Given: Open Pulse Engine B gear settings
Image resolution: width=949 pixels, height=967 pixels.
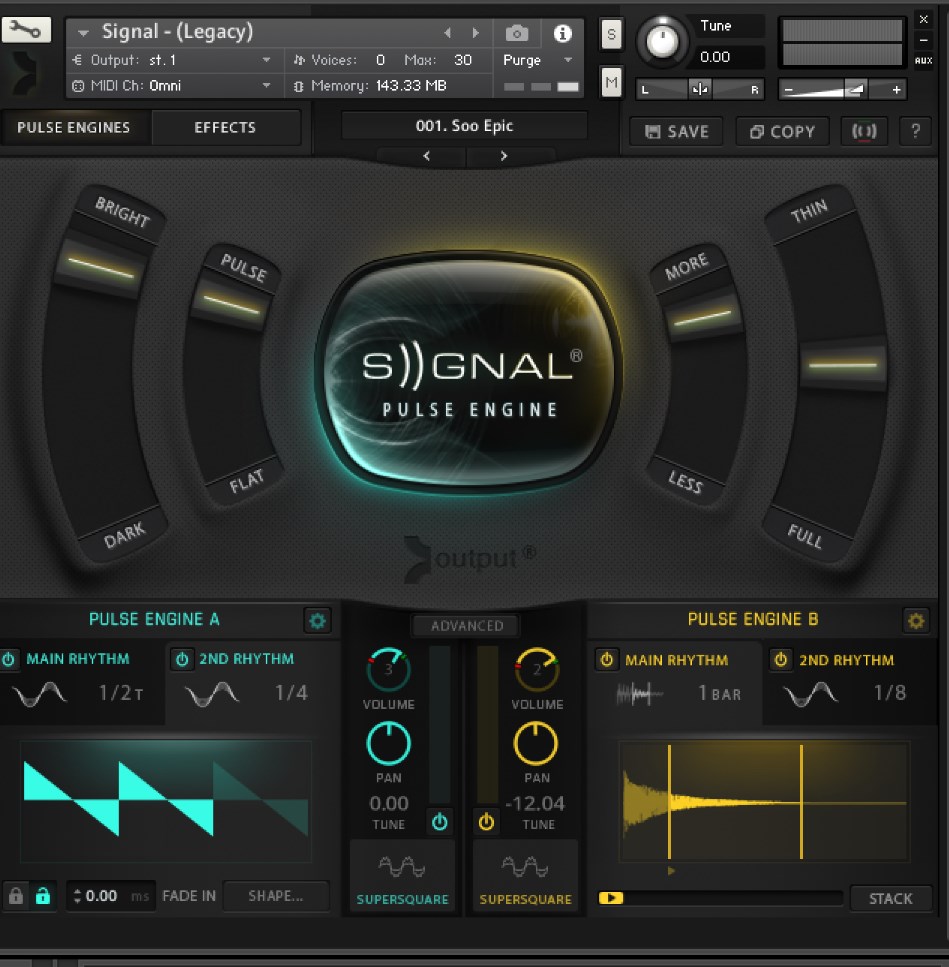Looking at the screenshot, I should click(915, 621).
